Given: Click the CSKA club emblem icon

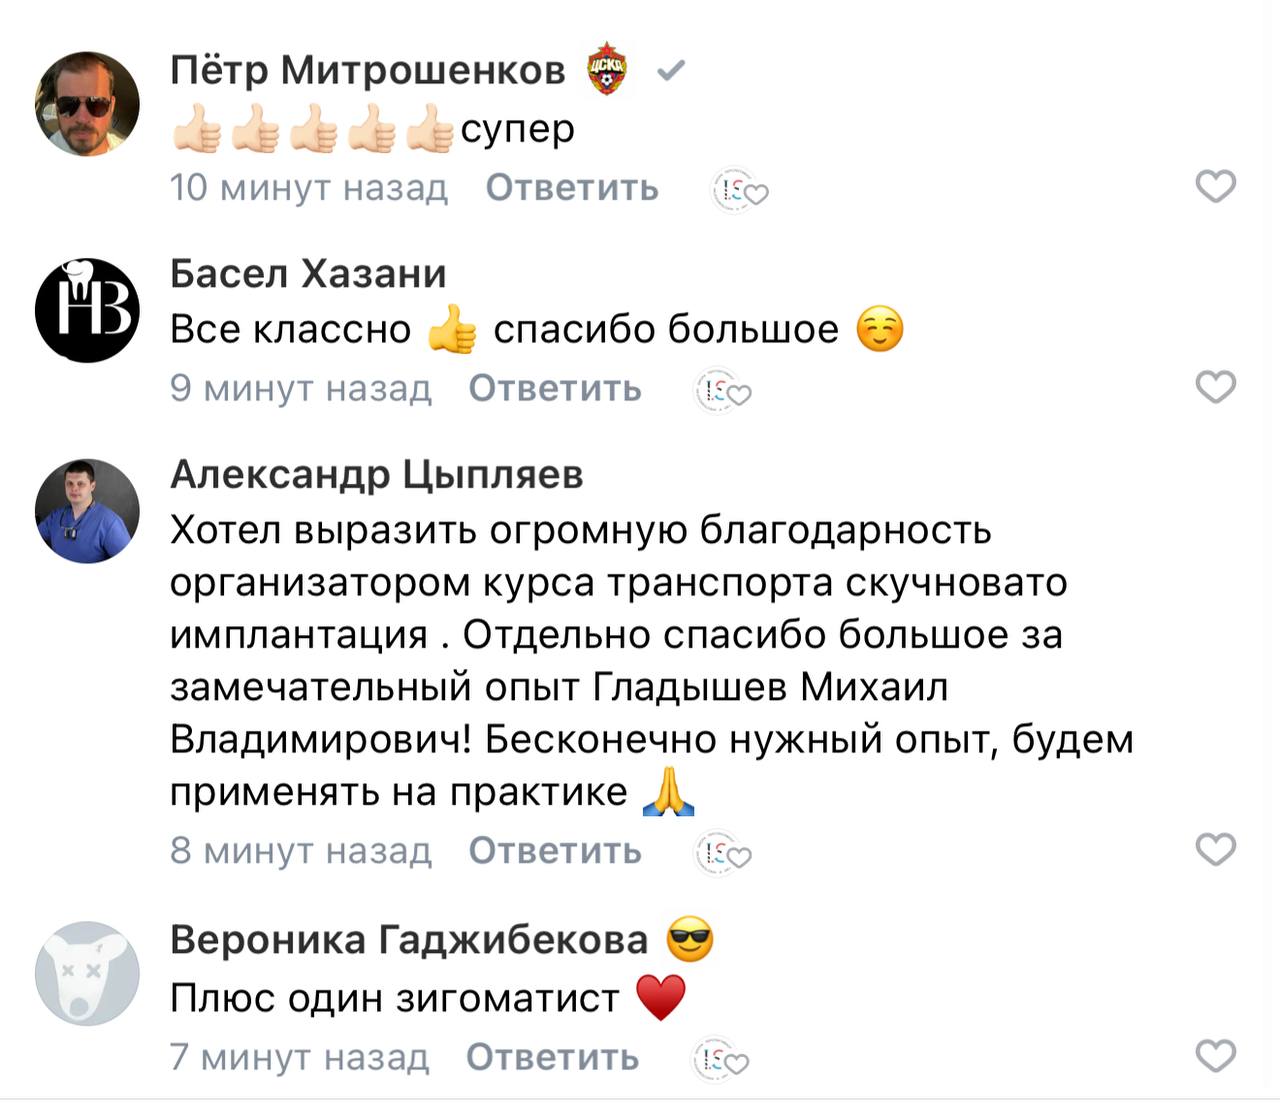Looking at the screenshot, I should [x=606, y=69].
